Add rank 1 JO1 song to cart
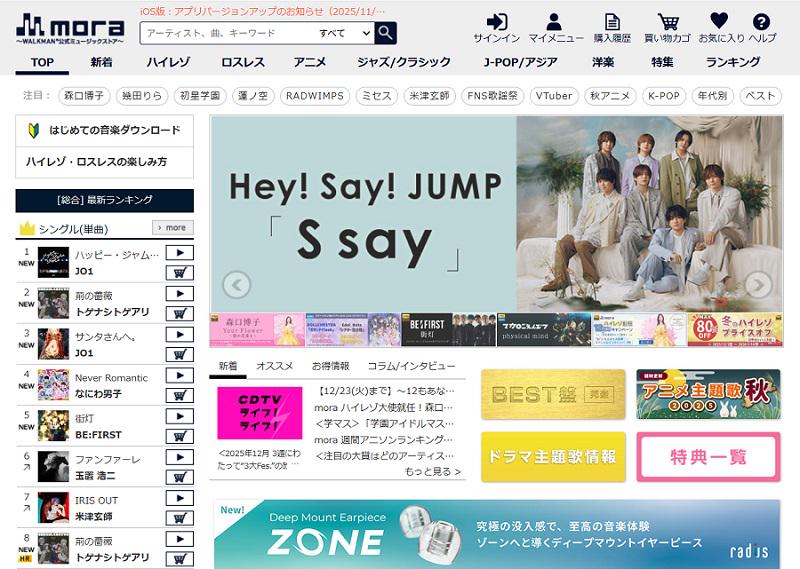This screenshot has width=800, height=569. click(x=180, y=273)
